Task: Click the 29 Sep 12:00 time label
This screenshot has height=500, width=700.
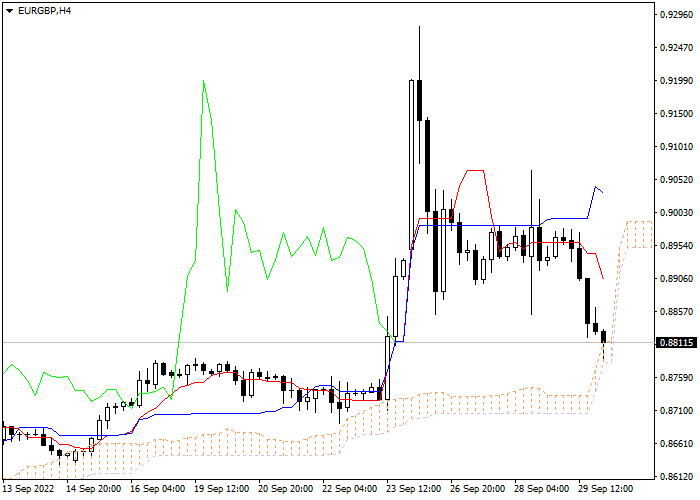Action: [606, 489]
